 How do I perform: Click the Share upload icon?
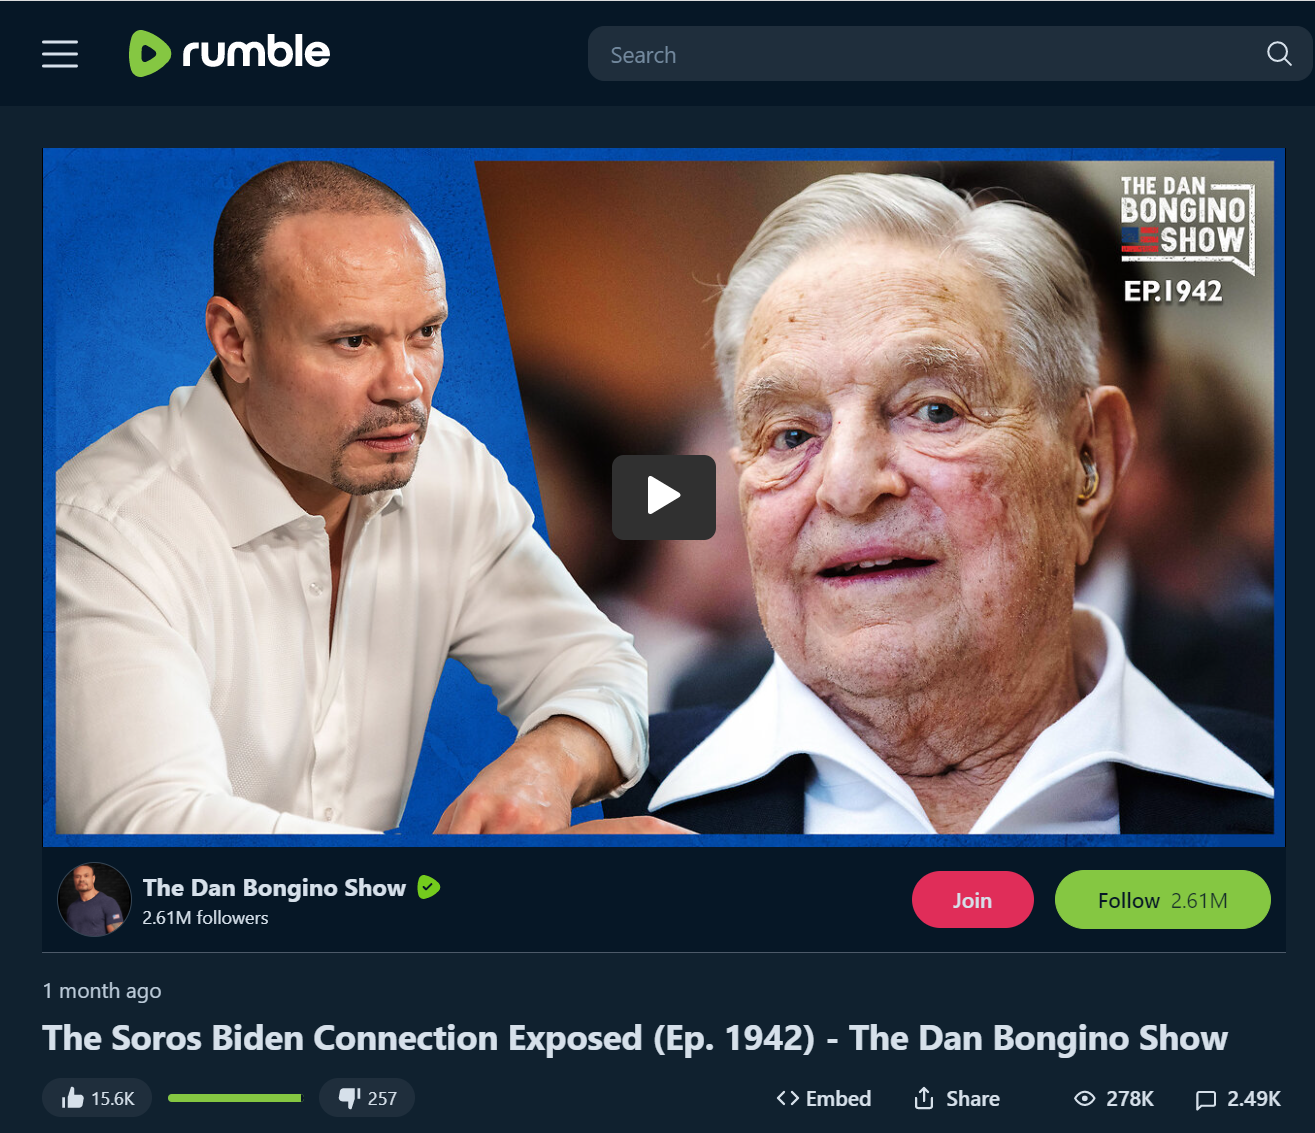click(x=924, y=1099)
